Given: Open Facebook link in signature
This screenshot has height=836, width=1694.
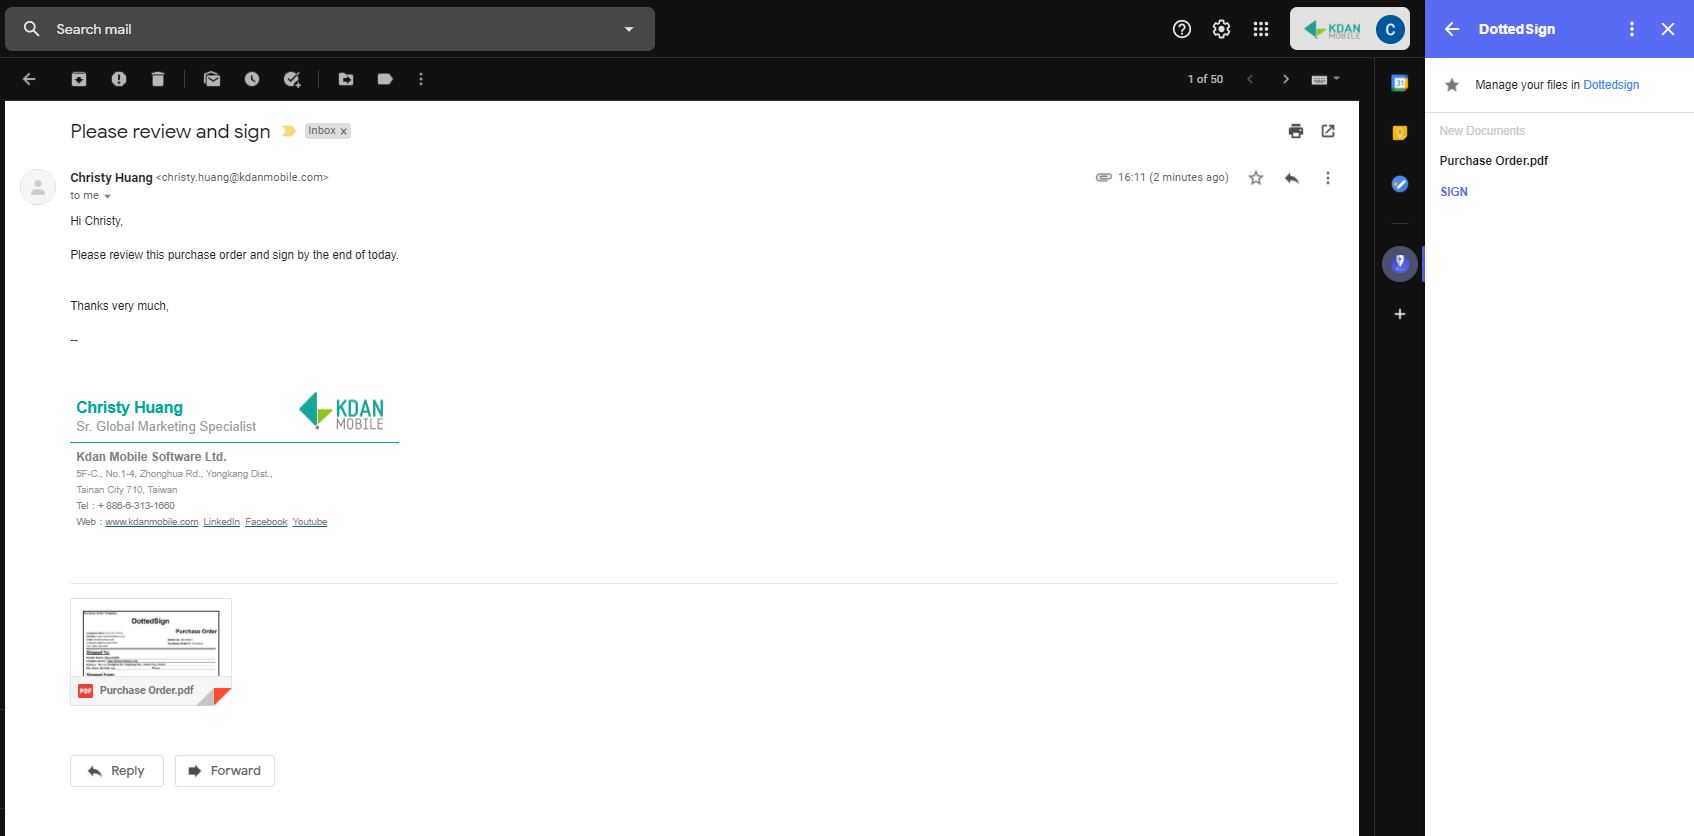Looking at the screenshot, I should (x=266, y=522).
